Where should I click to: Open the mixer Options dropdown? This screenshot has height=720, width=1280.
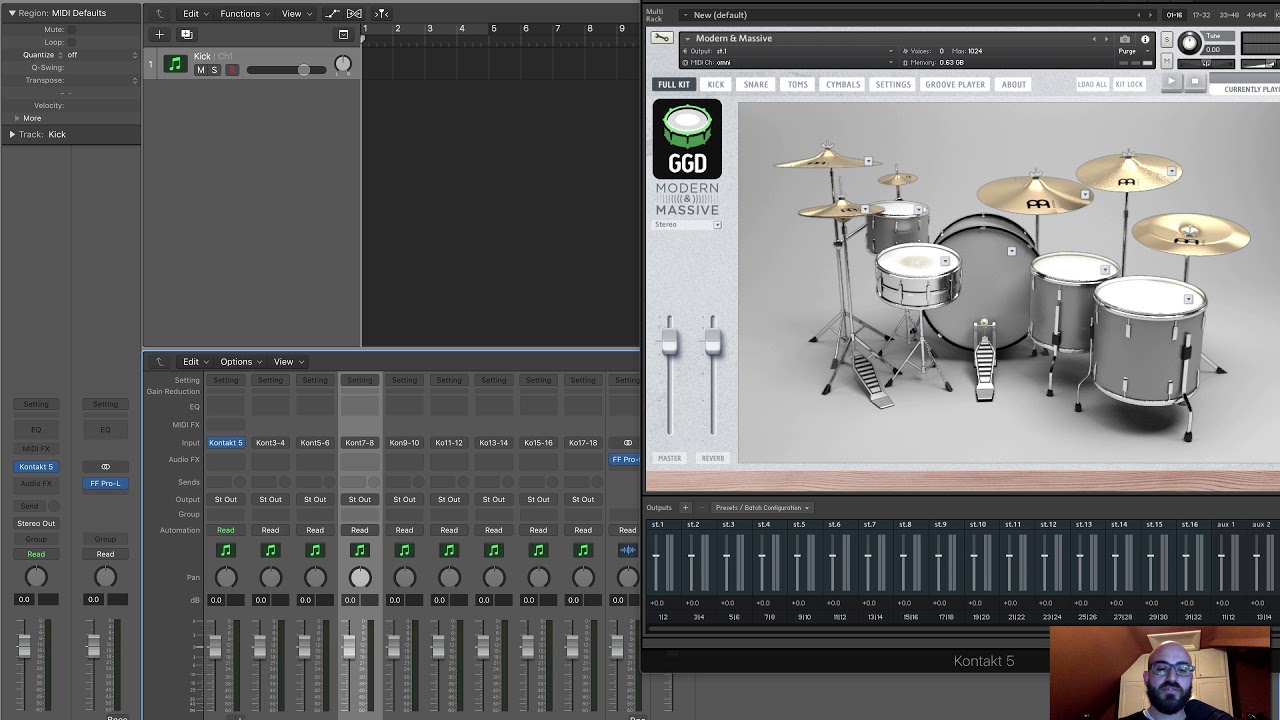(240, 362)
